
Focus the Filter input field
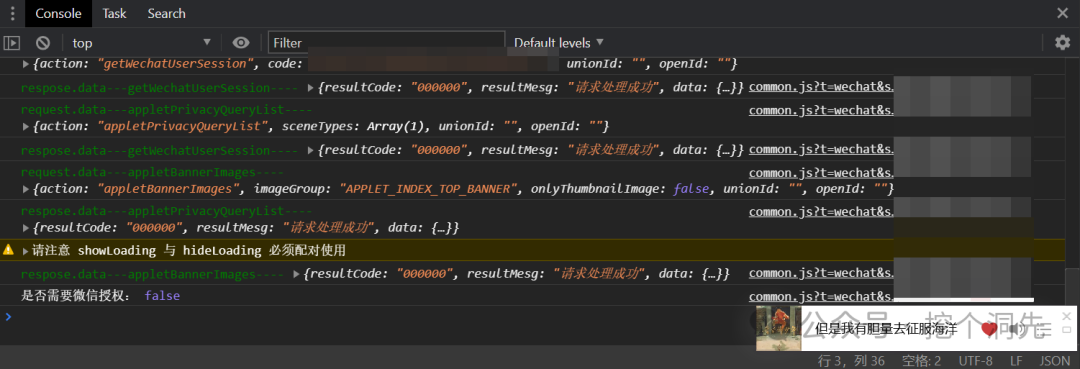386,43
